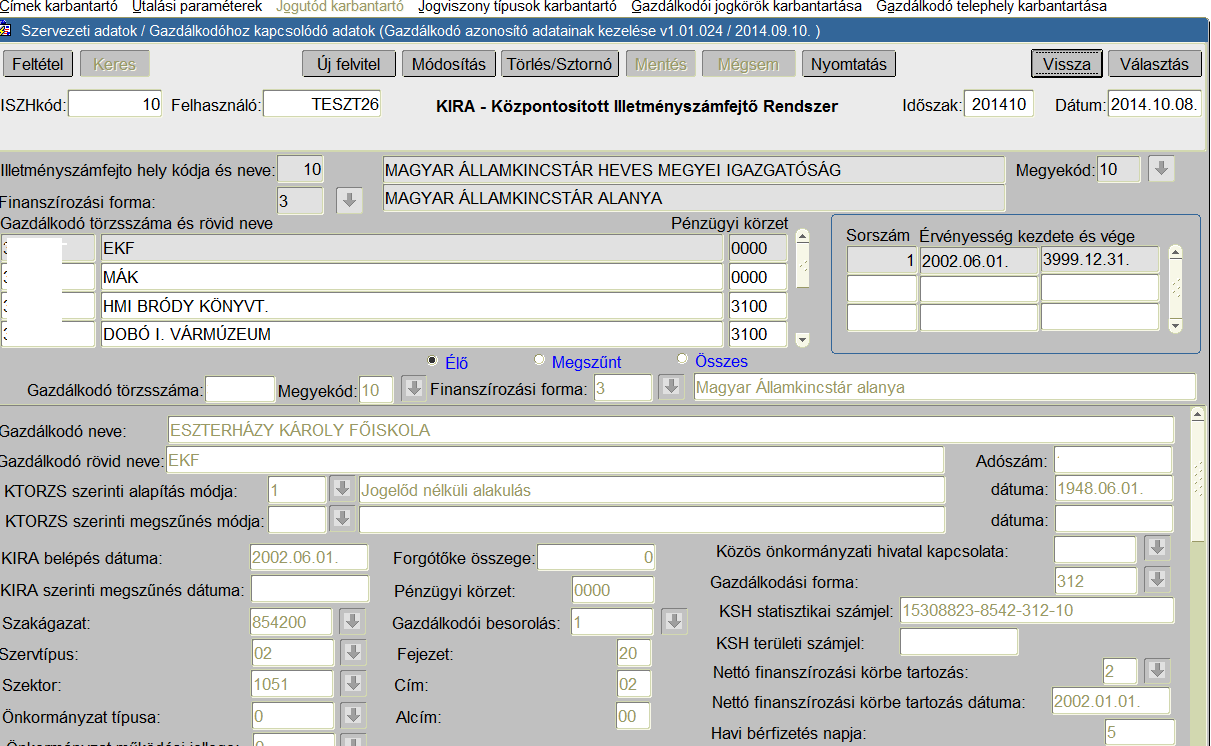
Task: Open KTORZS szerinti alapítás módja list
Action: click(343, 490)
